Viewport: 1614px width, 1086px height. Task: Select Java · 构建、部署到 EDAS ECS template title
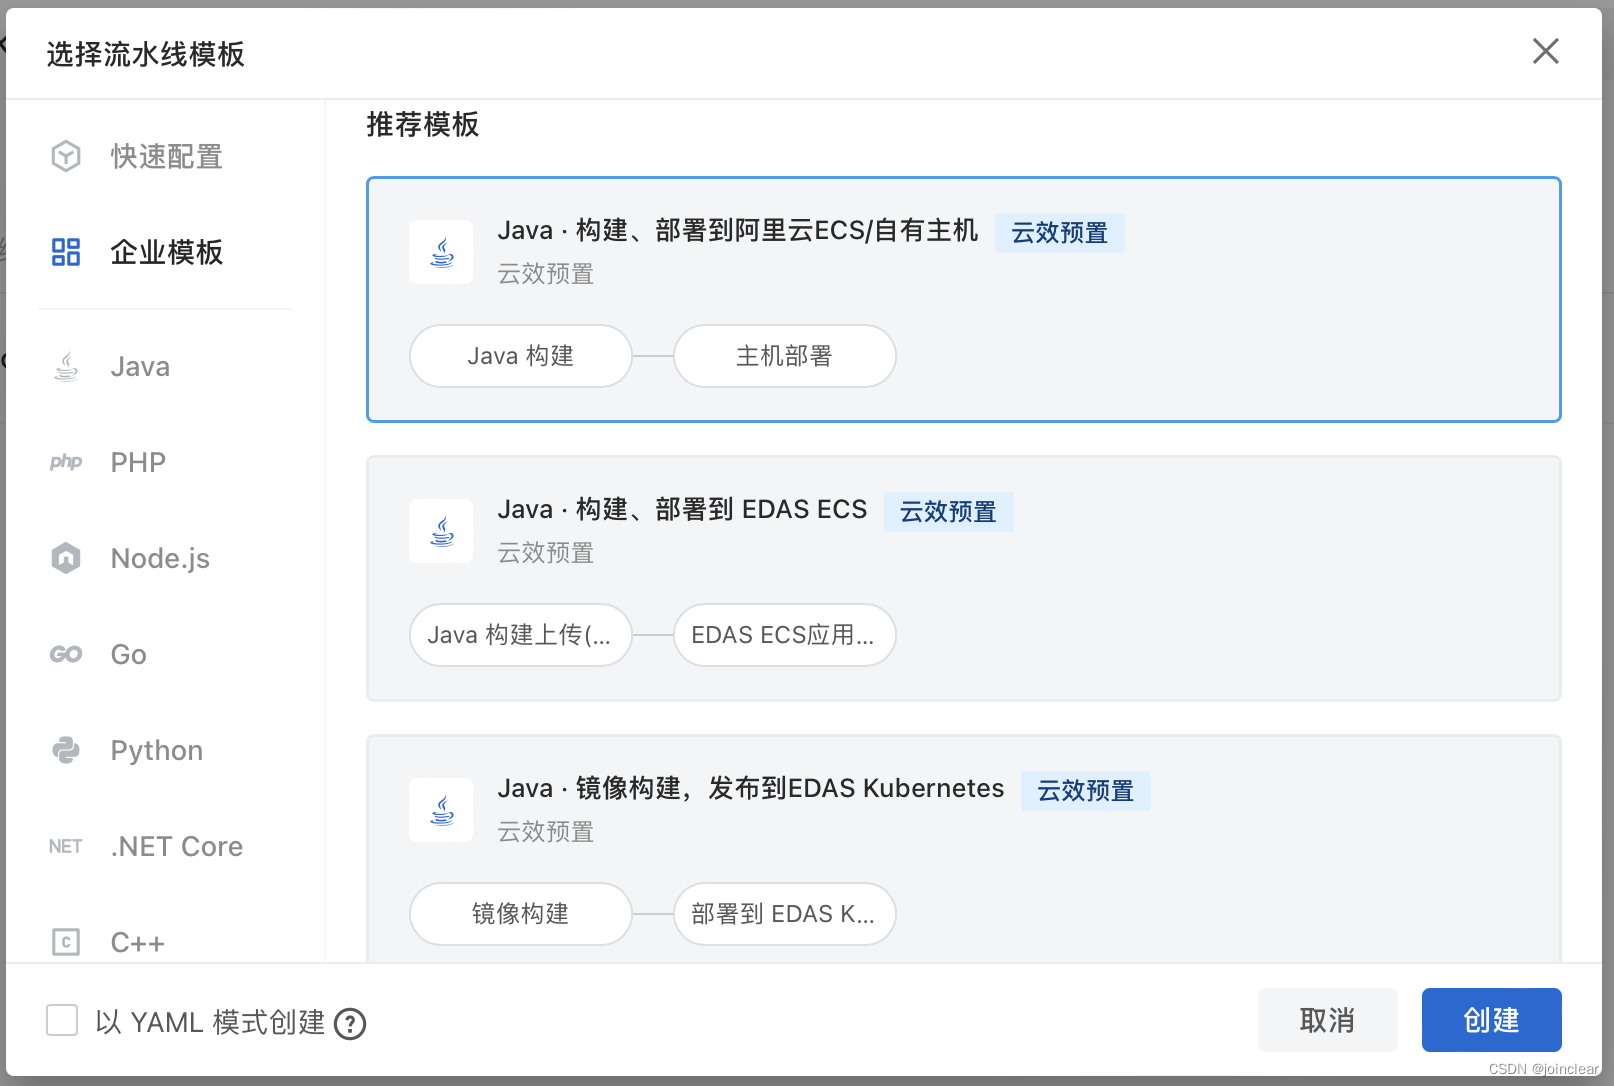coord(683,510)
